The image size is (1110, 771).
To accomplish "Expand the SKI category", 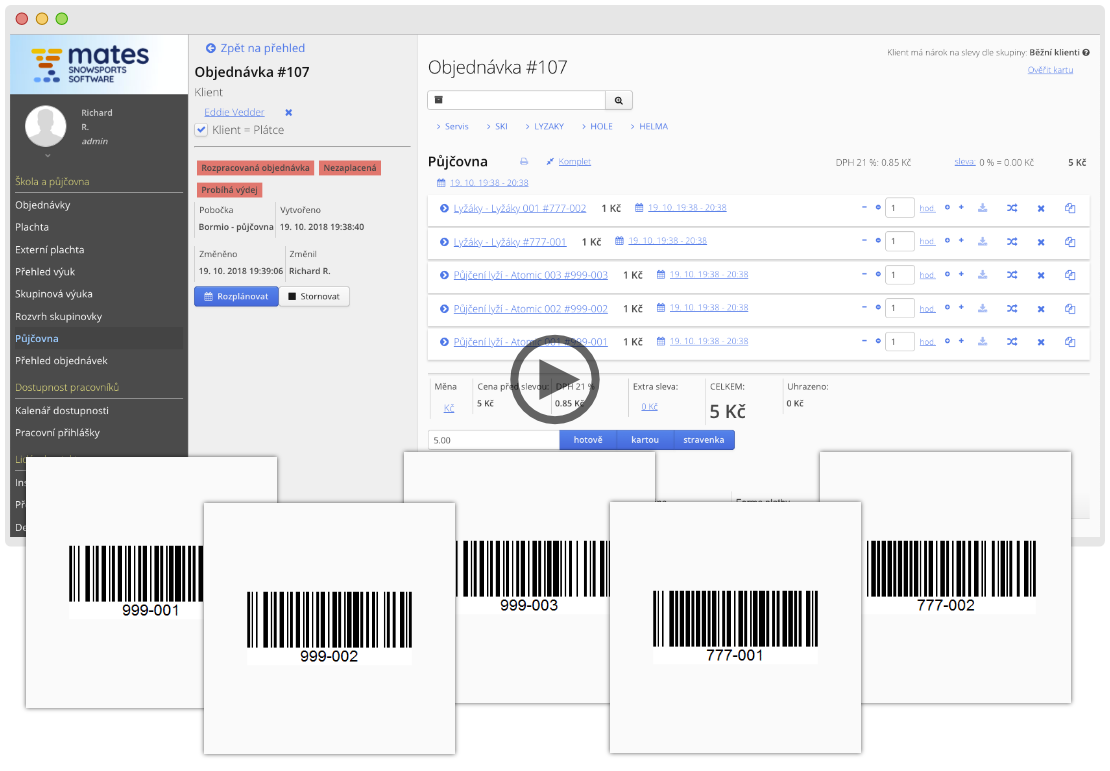I will [x=497, y=126].
